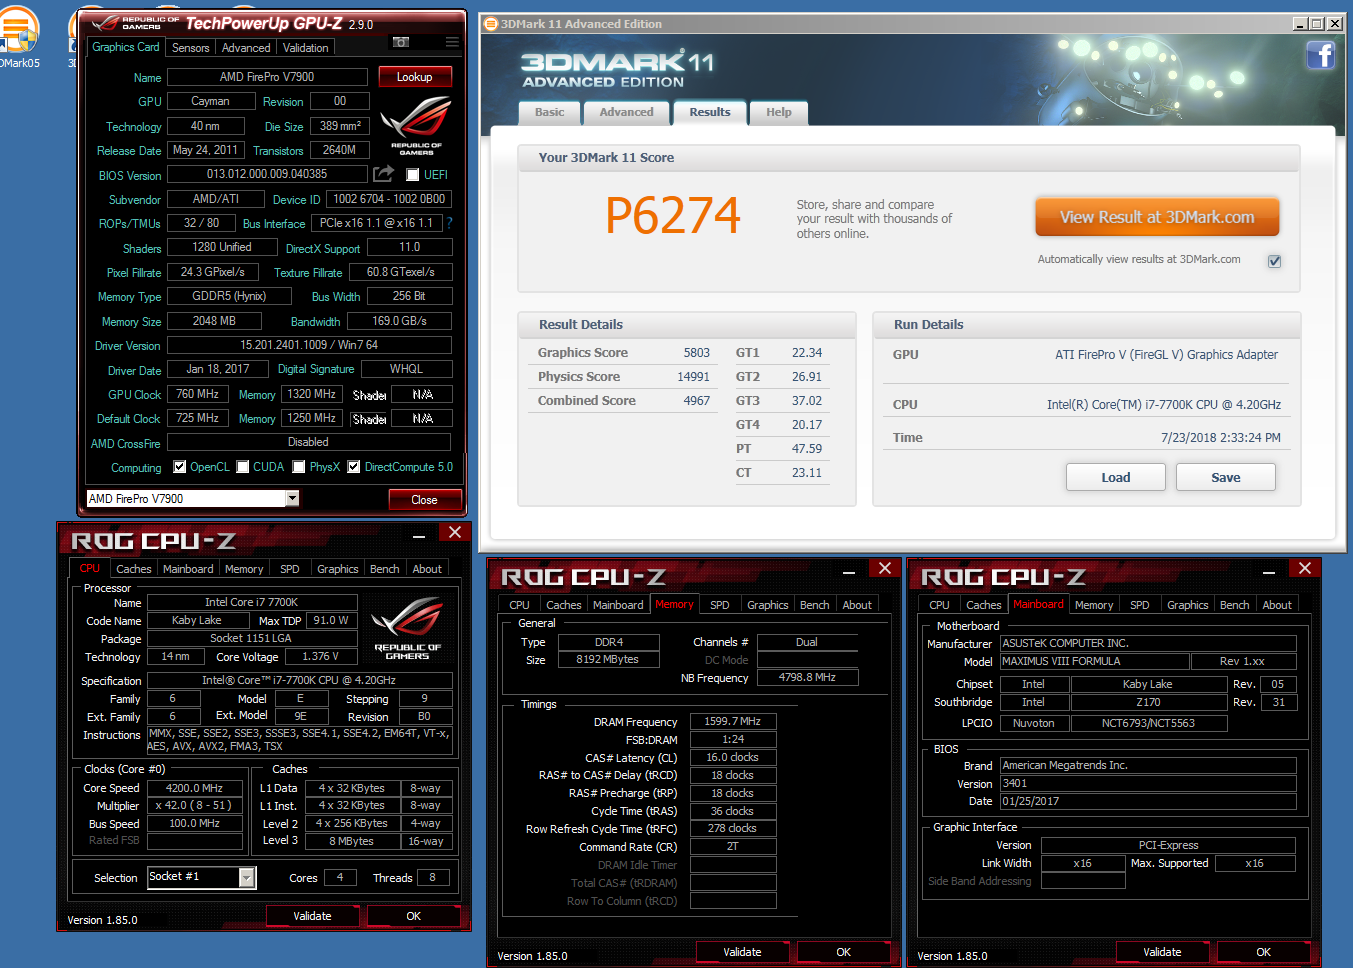The height and width of the screenshot is (968, 1353).
Task: Open the Facebook icon in 3DMark 11
Action: click(x=1320, y=54)
